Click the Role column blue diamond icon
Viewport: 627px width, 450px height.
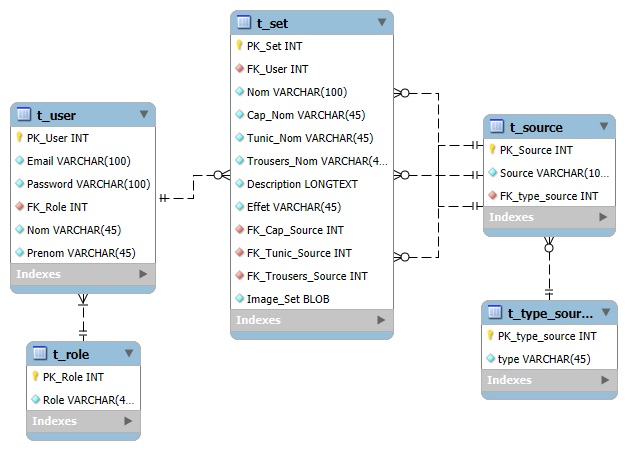[36, 399]
